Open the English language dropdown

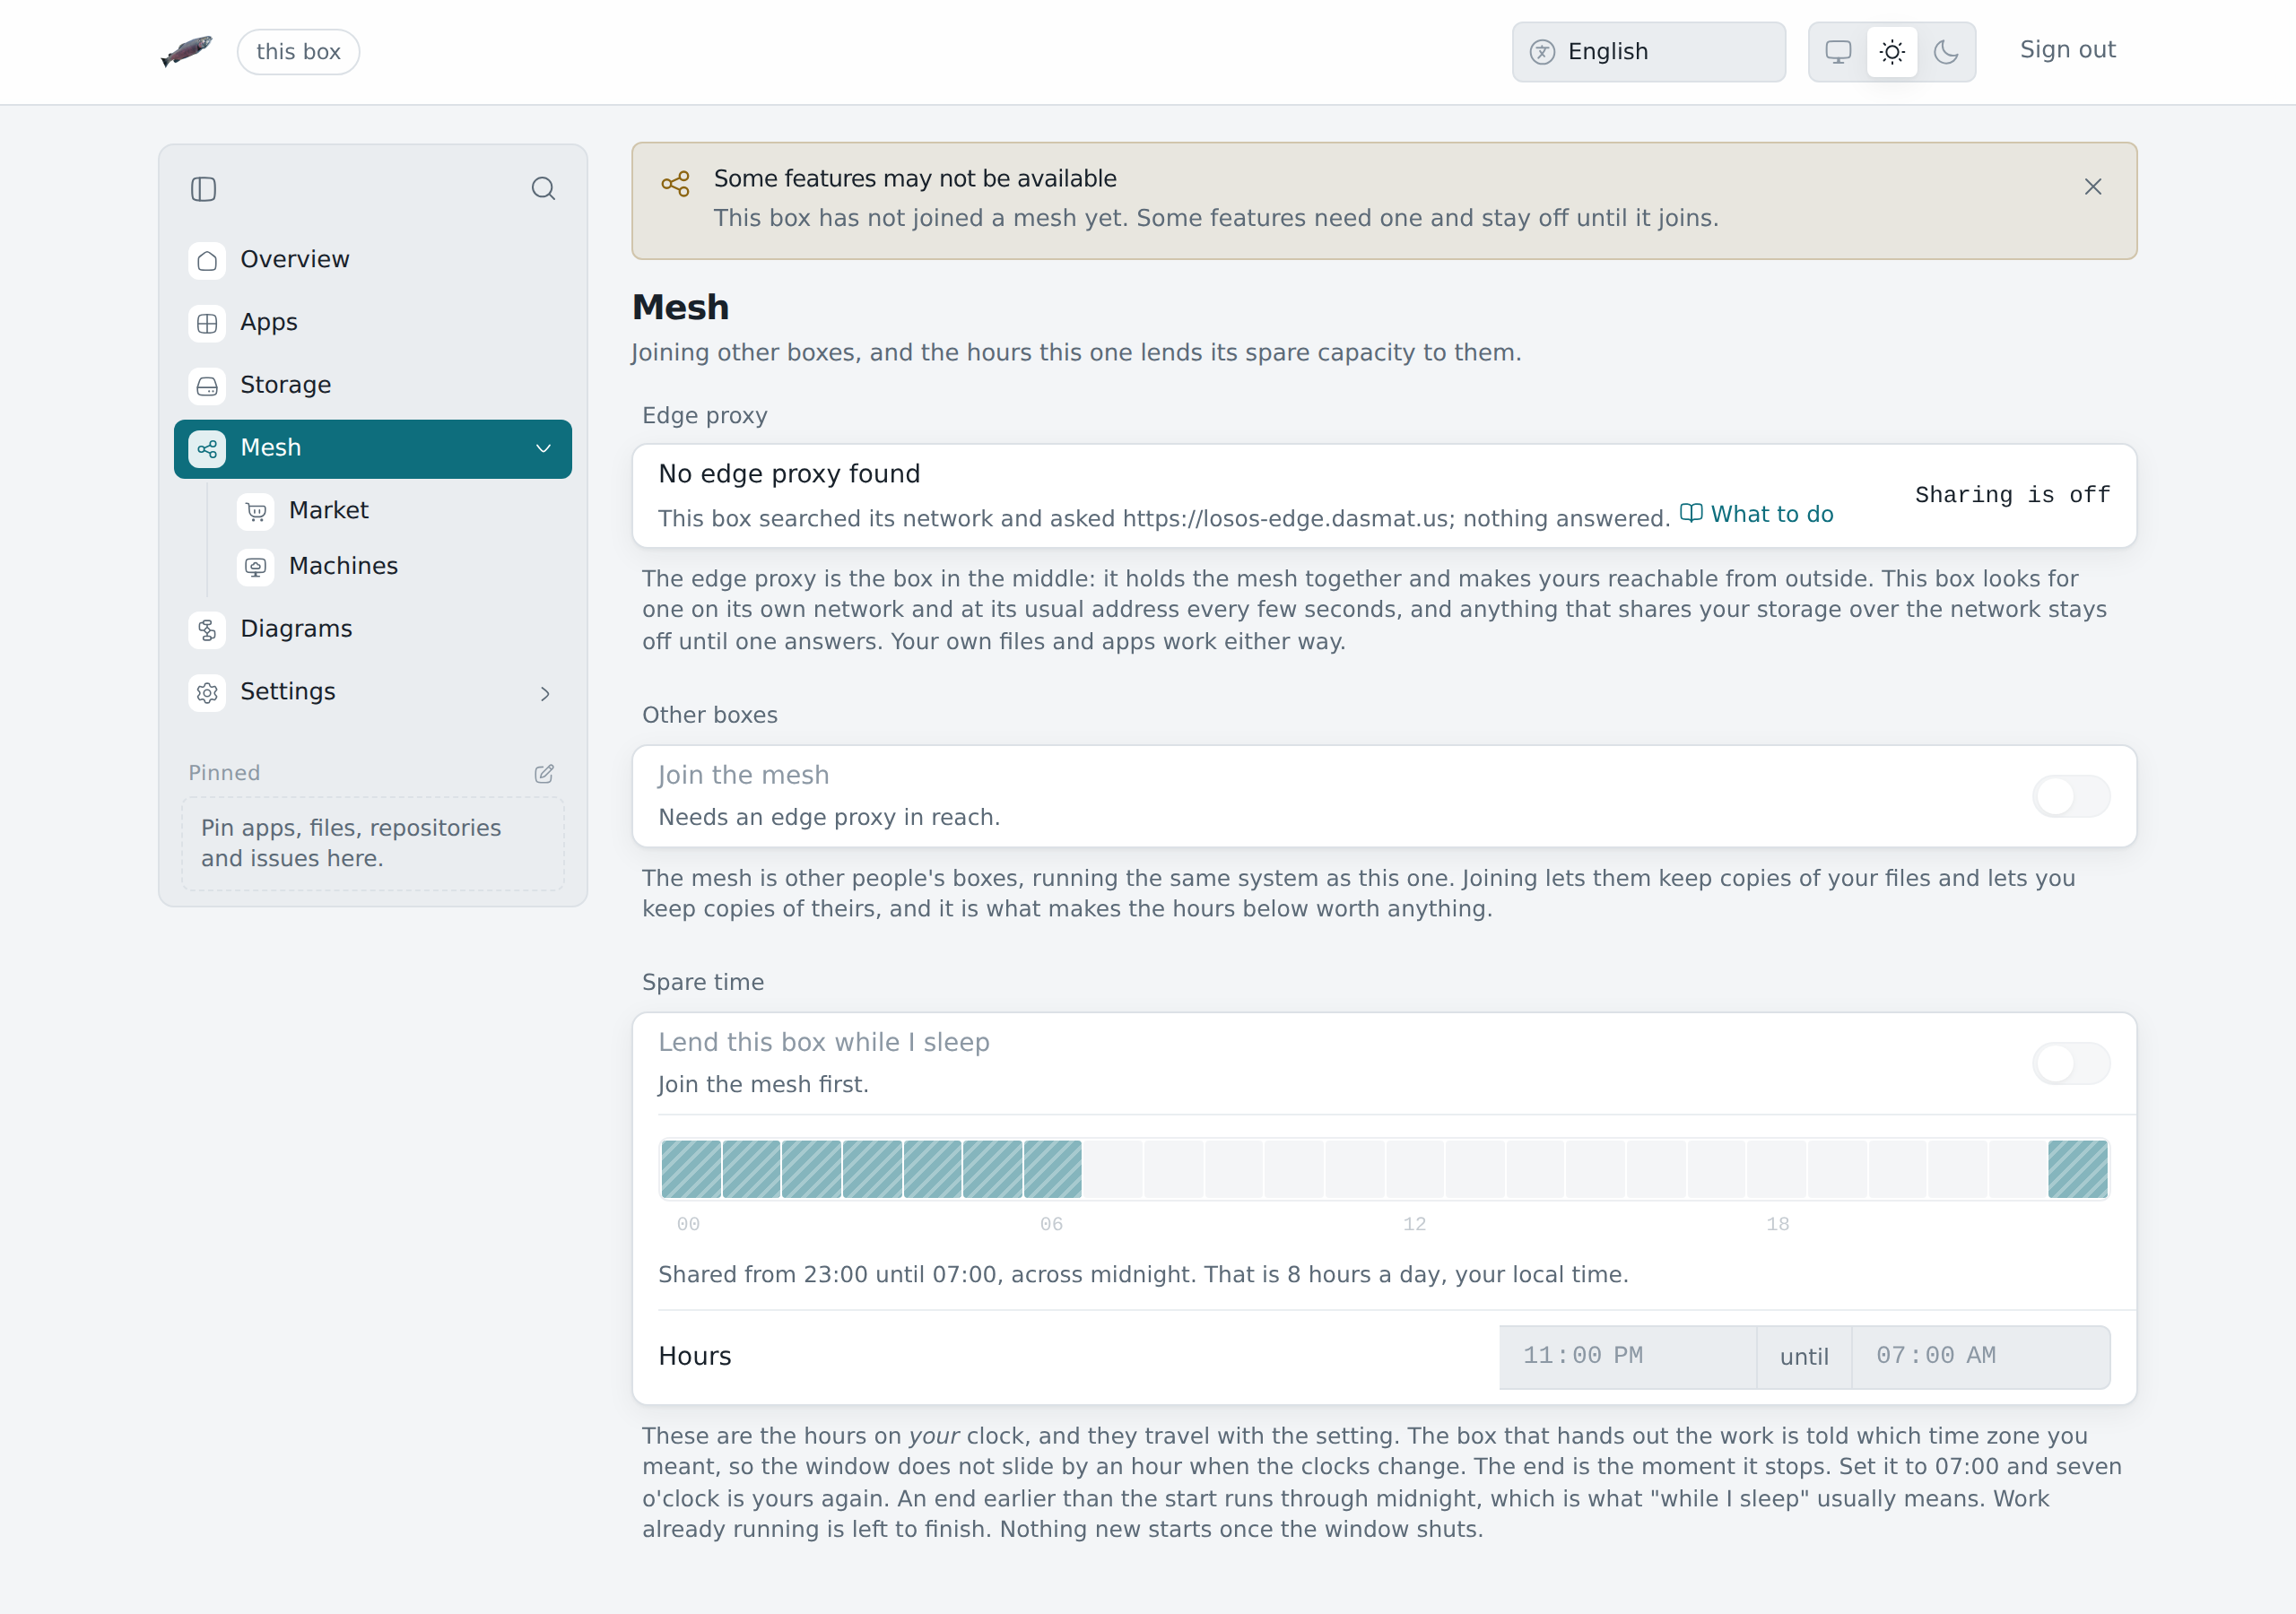point(1648,52)
